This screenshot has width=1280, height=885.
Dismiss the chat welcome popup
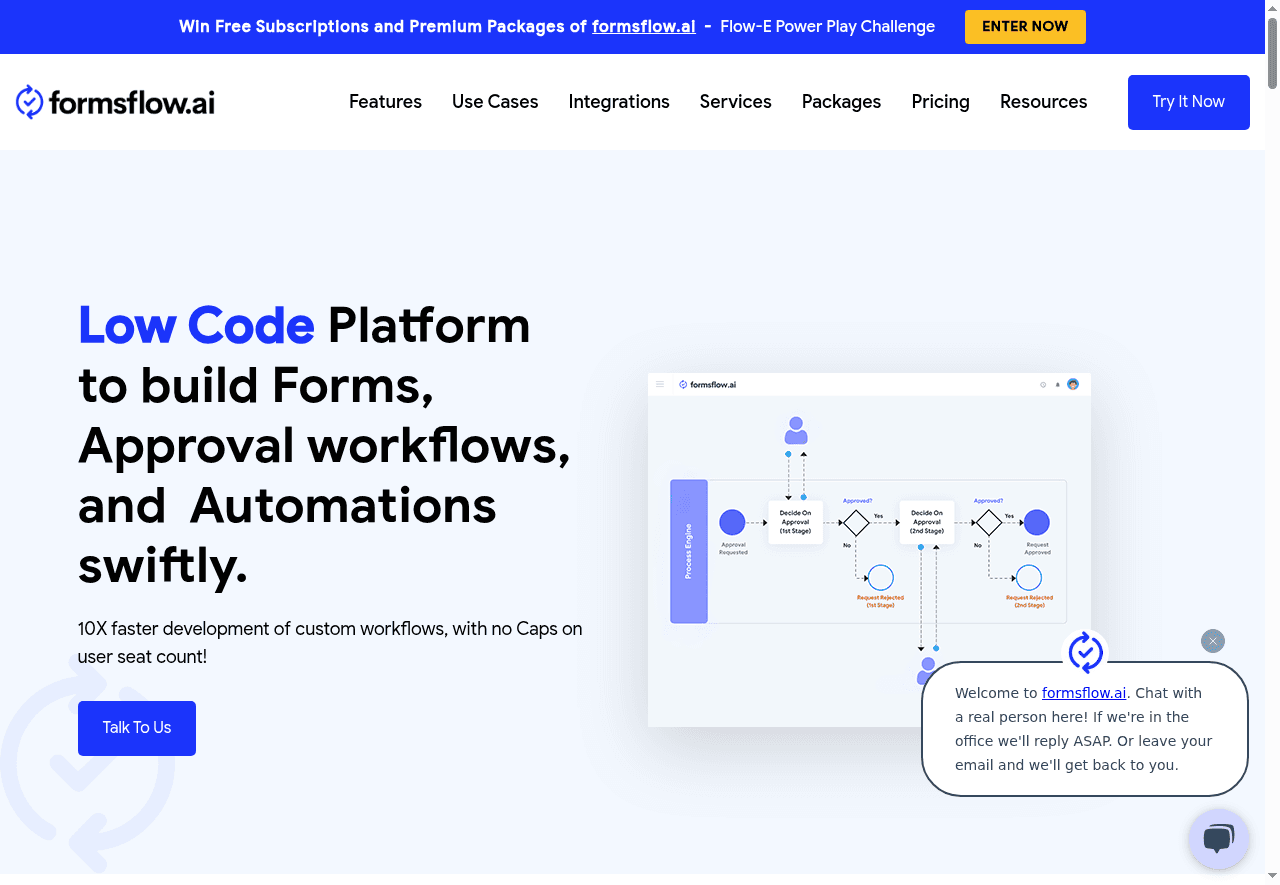[x=1212, y=641]
